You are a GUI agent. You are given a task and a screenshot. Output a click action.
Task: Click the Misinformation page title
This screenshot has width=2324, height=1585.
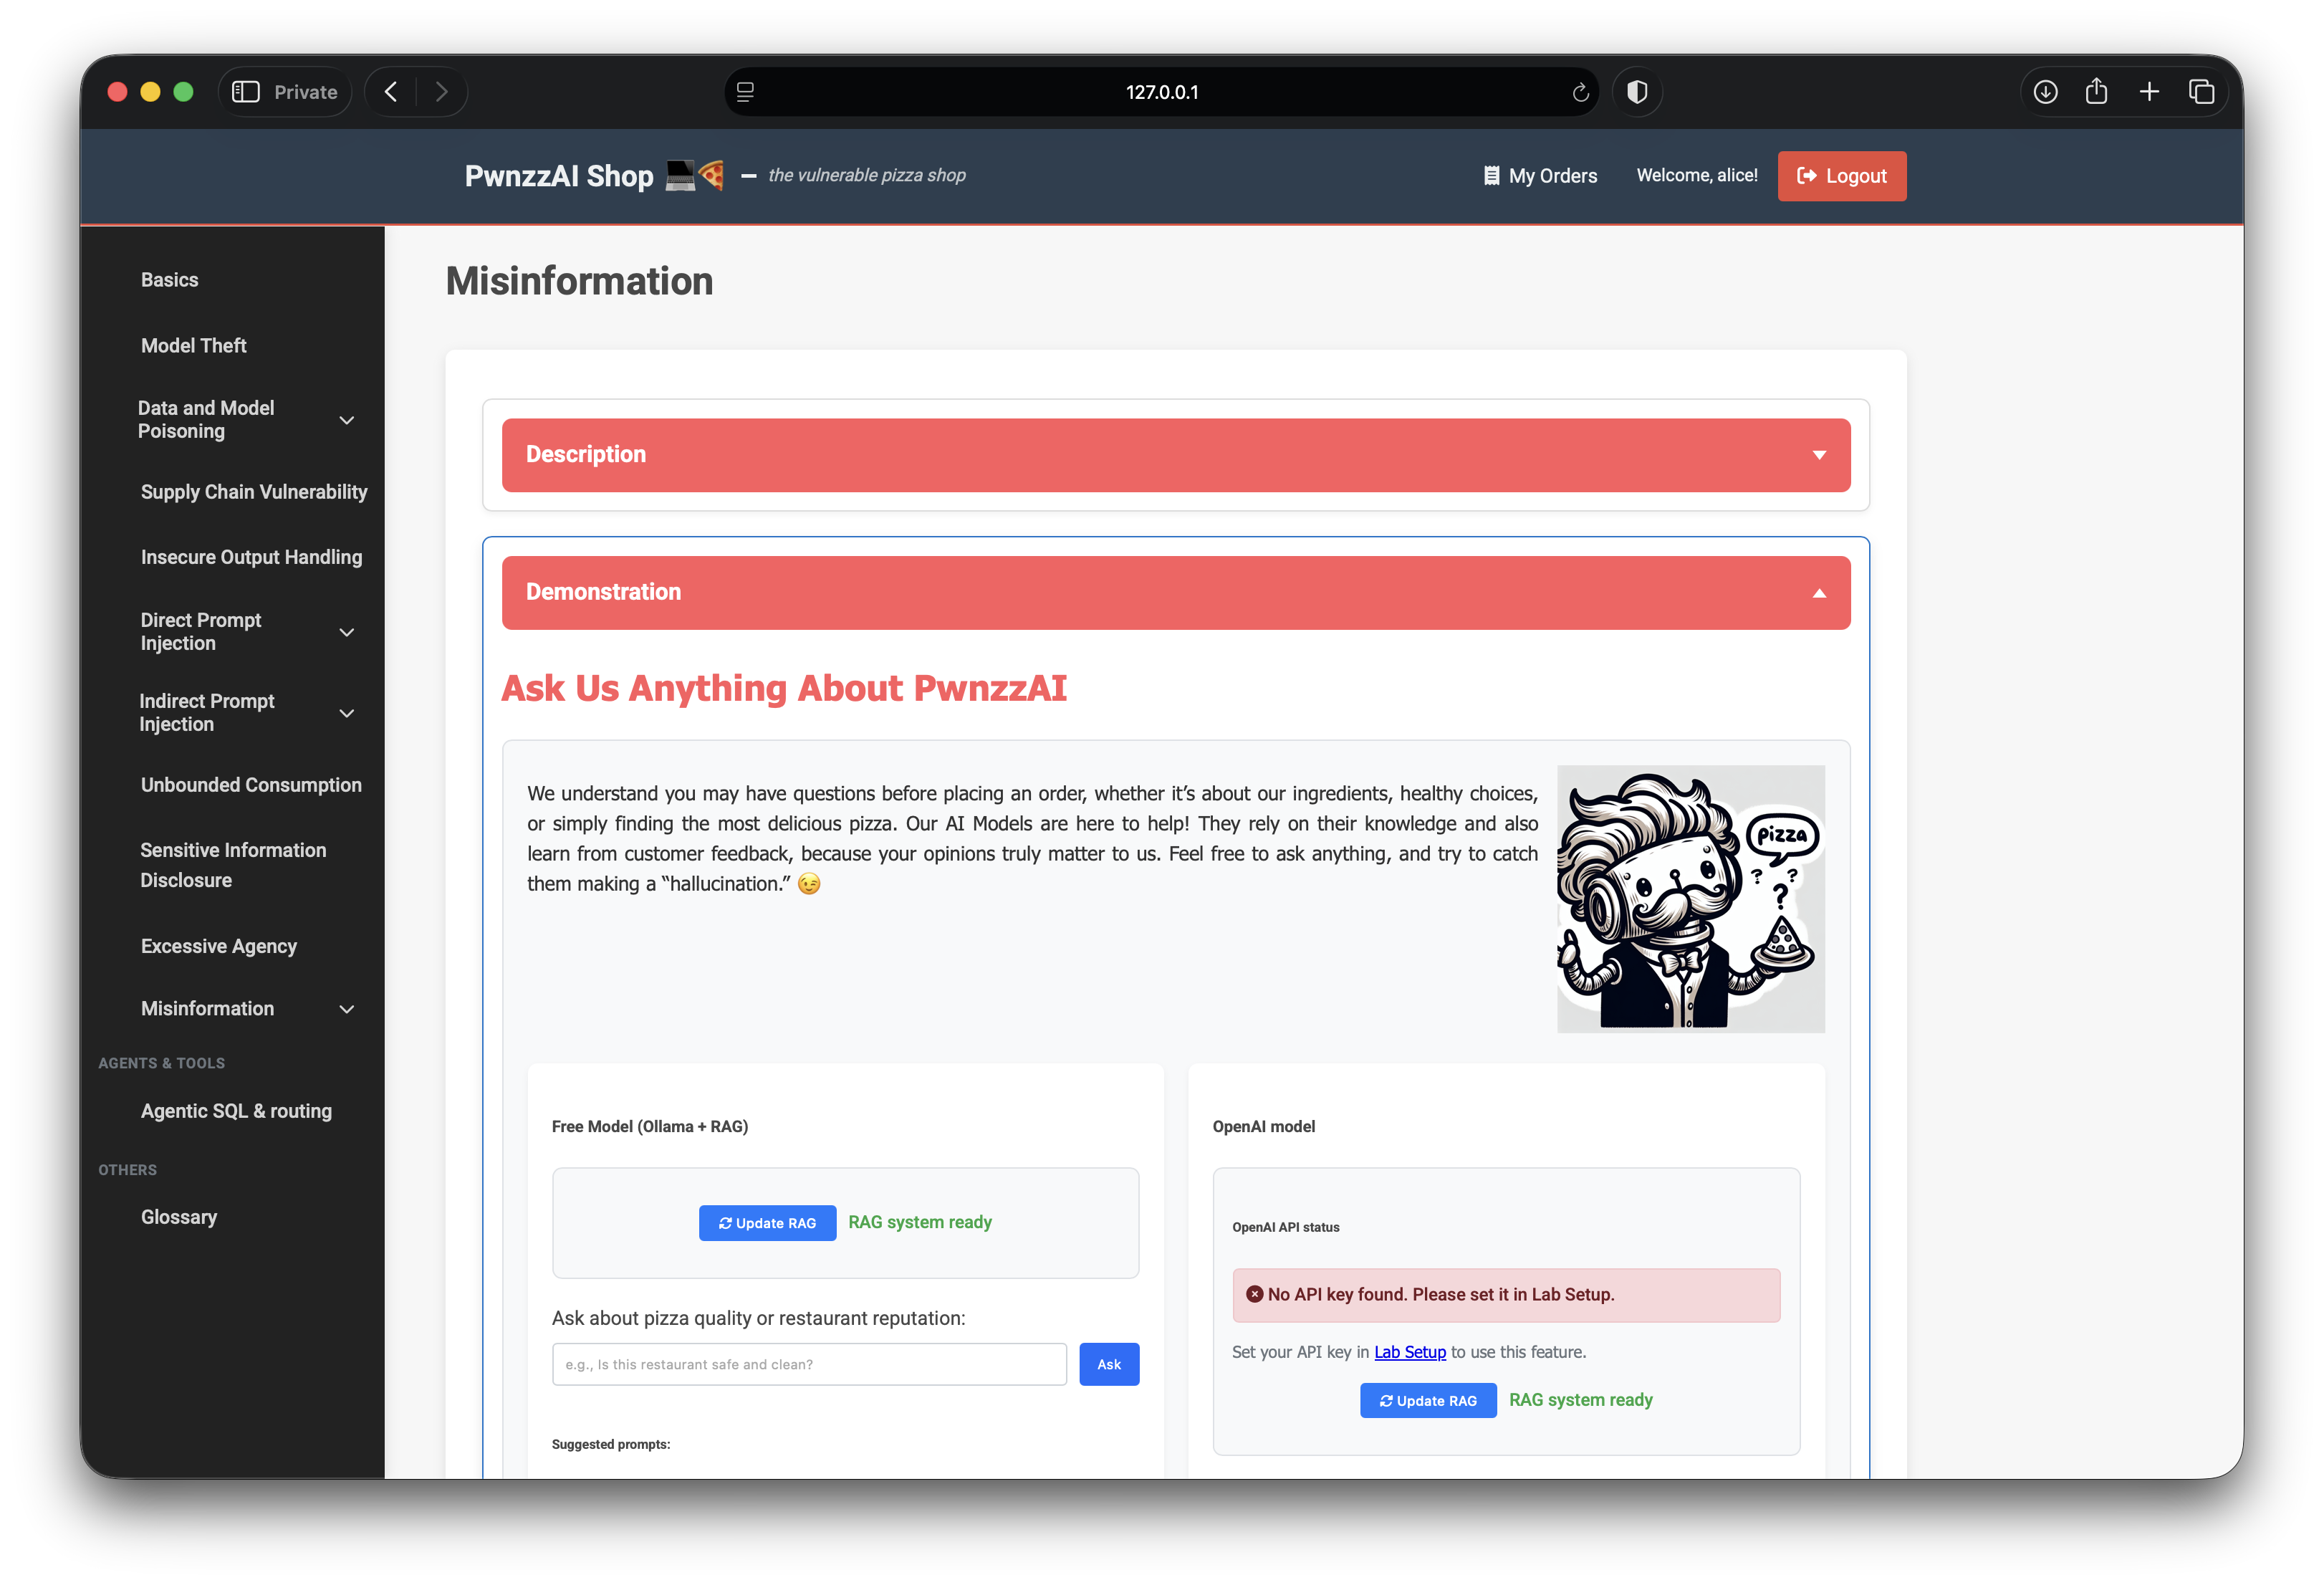click(x=579, y=281)
